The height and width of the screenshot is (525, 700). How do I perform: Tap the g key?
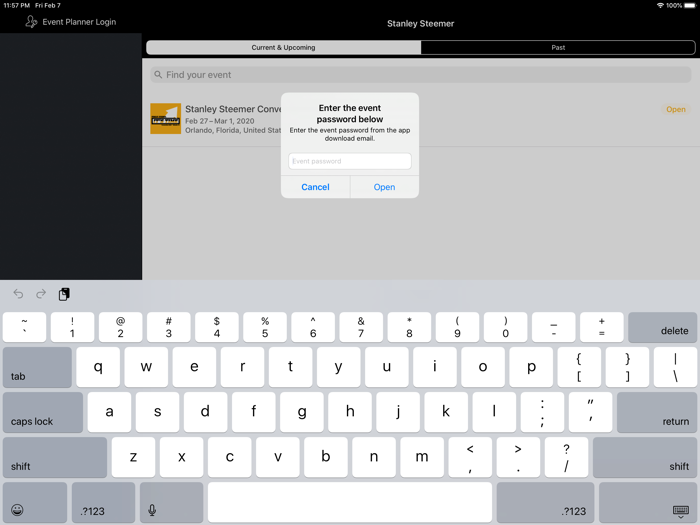click(x=302, y=412)
